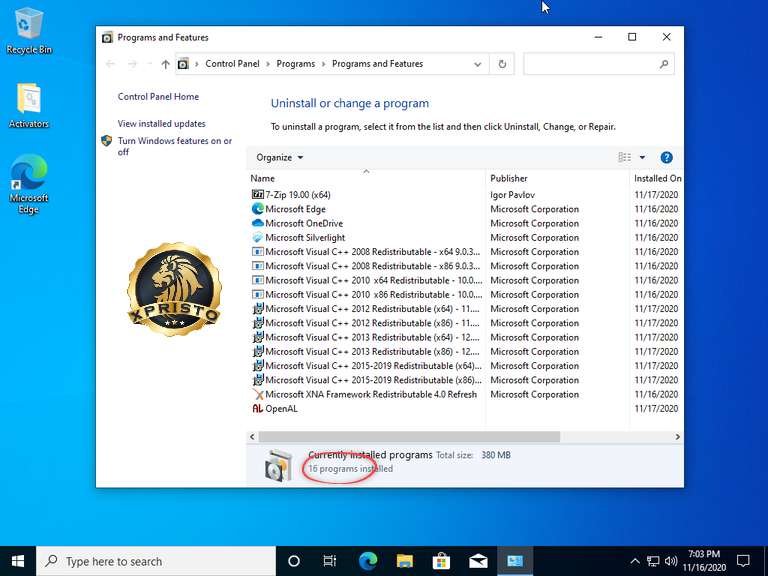Click the Microsoft OneDrive cloud icon
Screen dimensions: 768x576
tap(258, 223)
